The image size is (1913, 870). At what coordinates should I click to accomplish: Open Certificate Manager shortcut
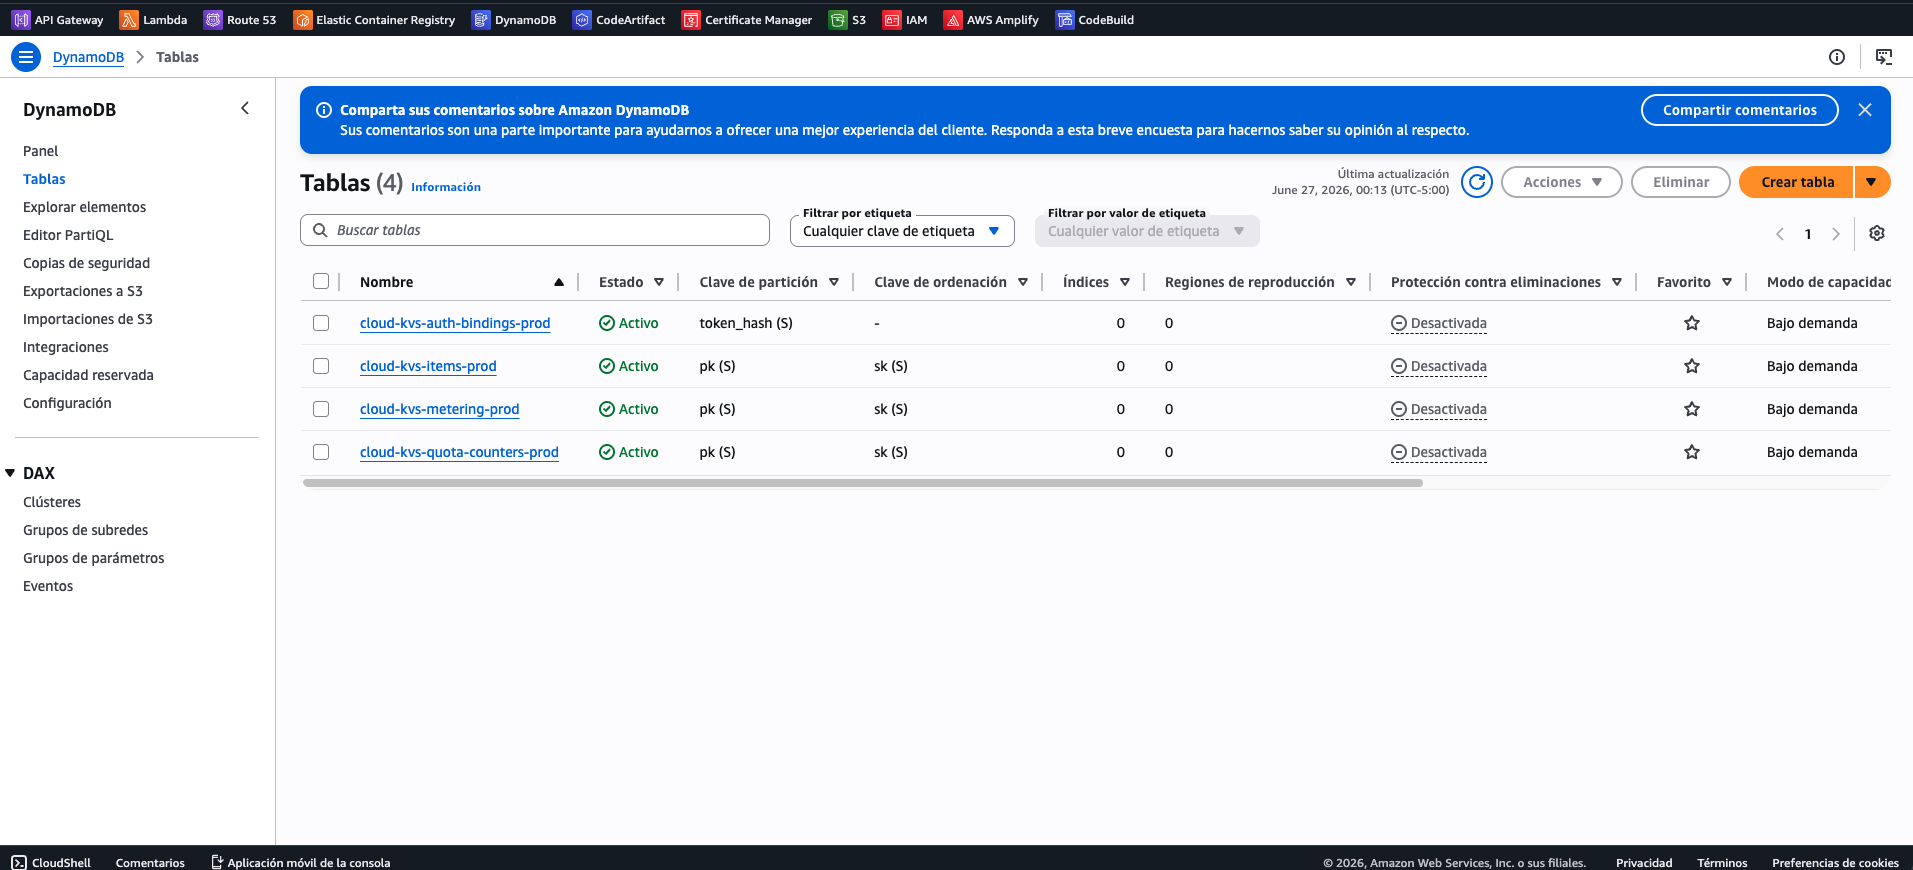(x=747, y=20)
